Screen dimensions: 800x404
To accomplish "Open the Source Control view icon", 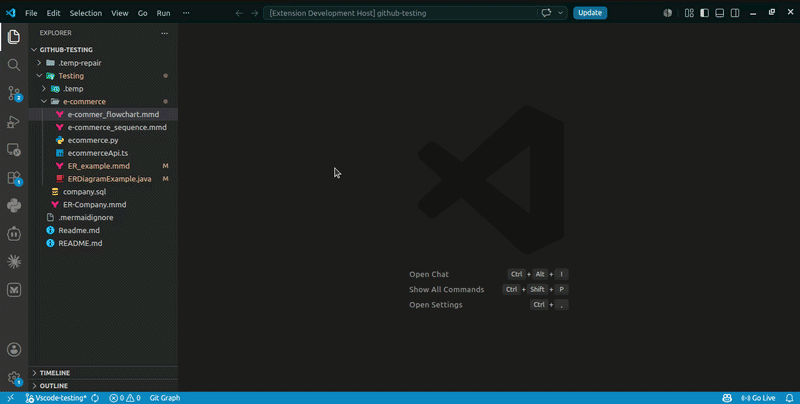I will pyautogui.click(x=14, y=93).
